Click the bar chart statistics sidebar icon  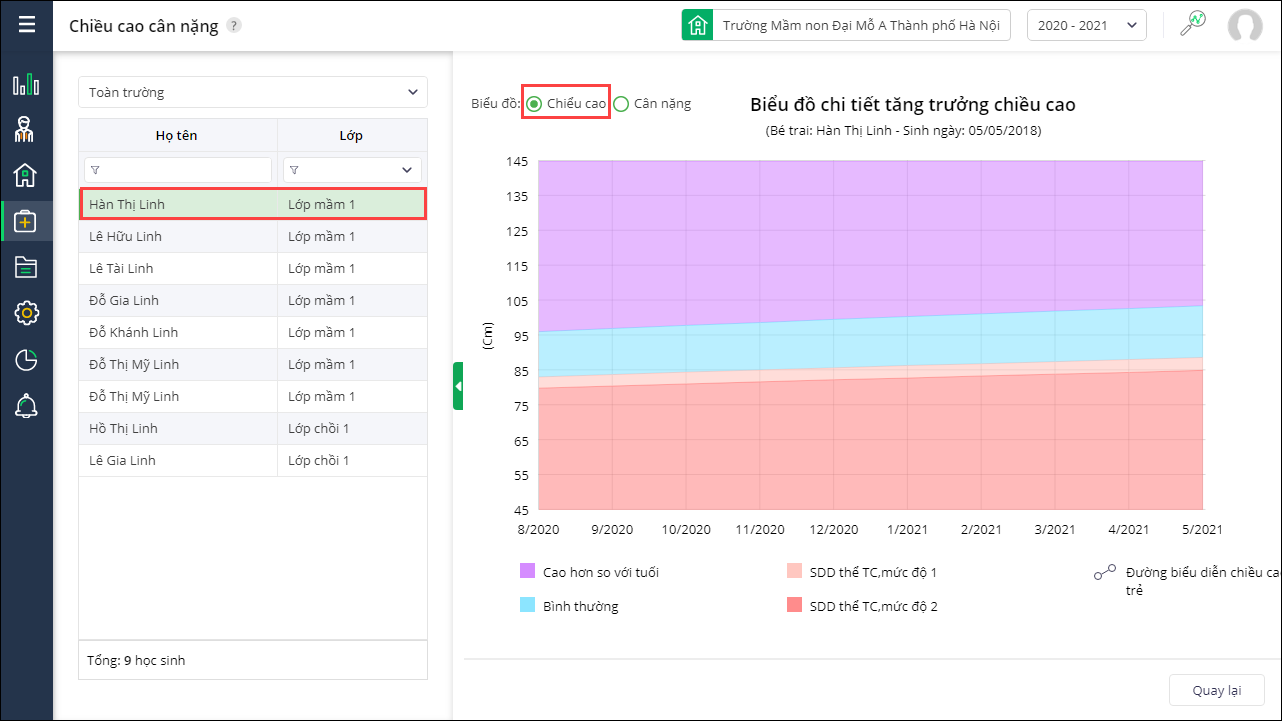point(26,84)
